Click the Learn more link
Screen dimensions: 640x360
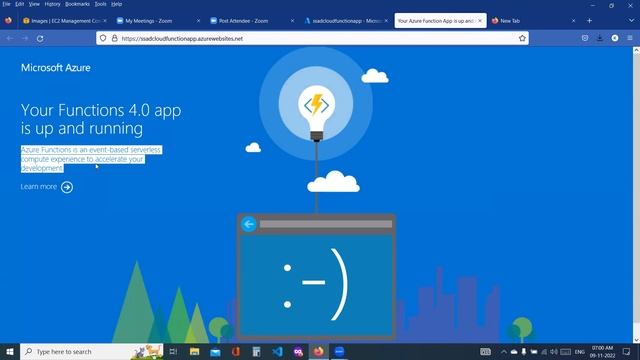pyautogui.click(x=39, y=187)
